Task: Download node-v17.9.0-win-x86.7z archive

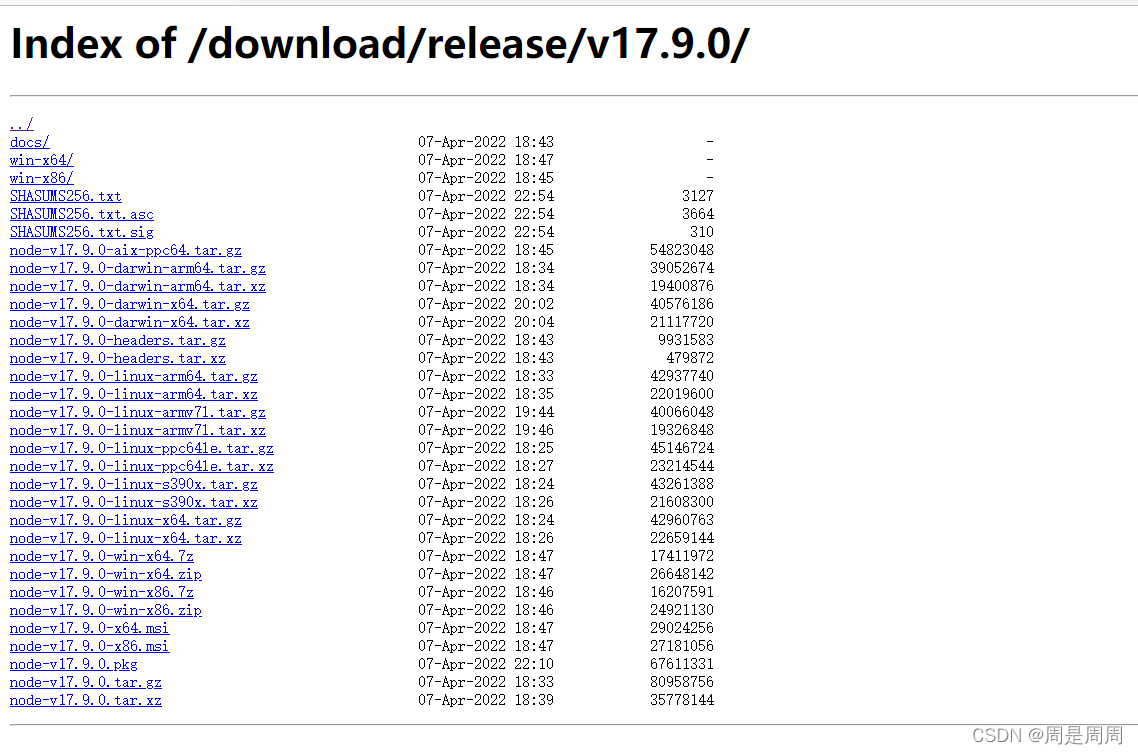Action: click(102, 592)
